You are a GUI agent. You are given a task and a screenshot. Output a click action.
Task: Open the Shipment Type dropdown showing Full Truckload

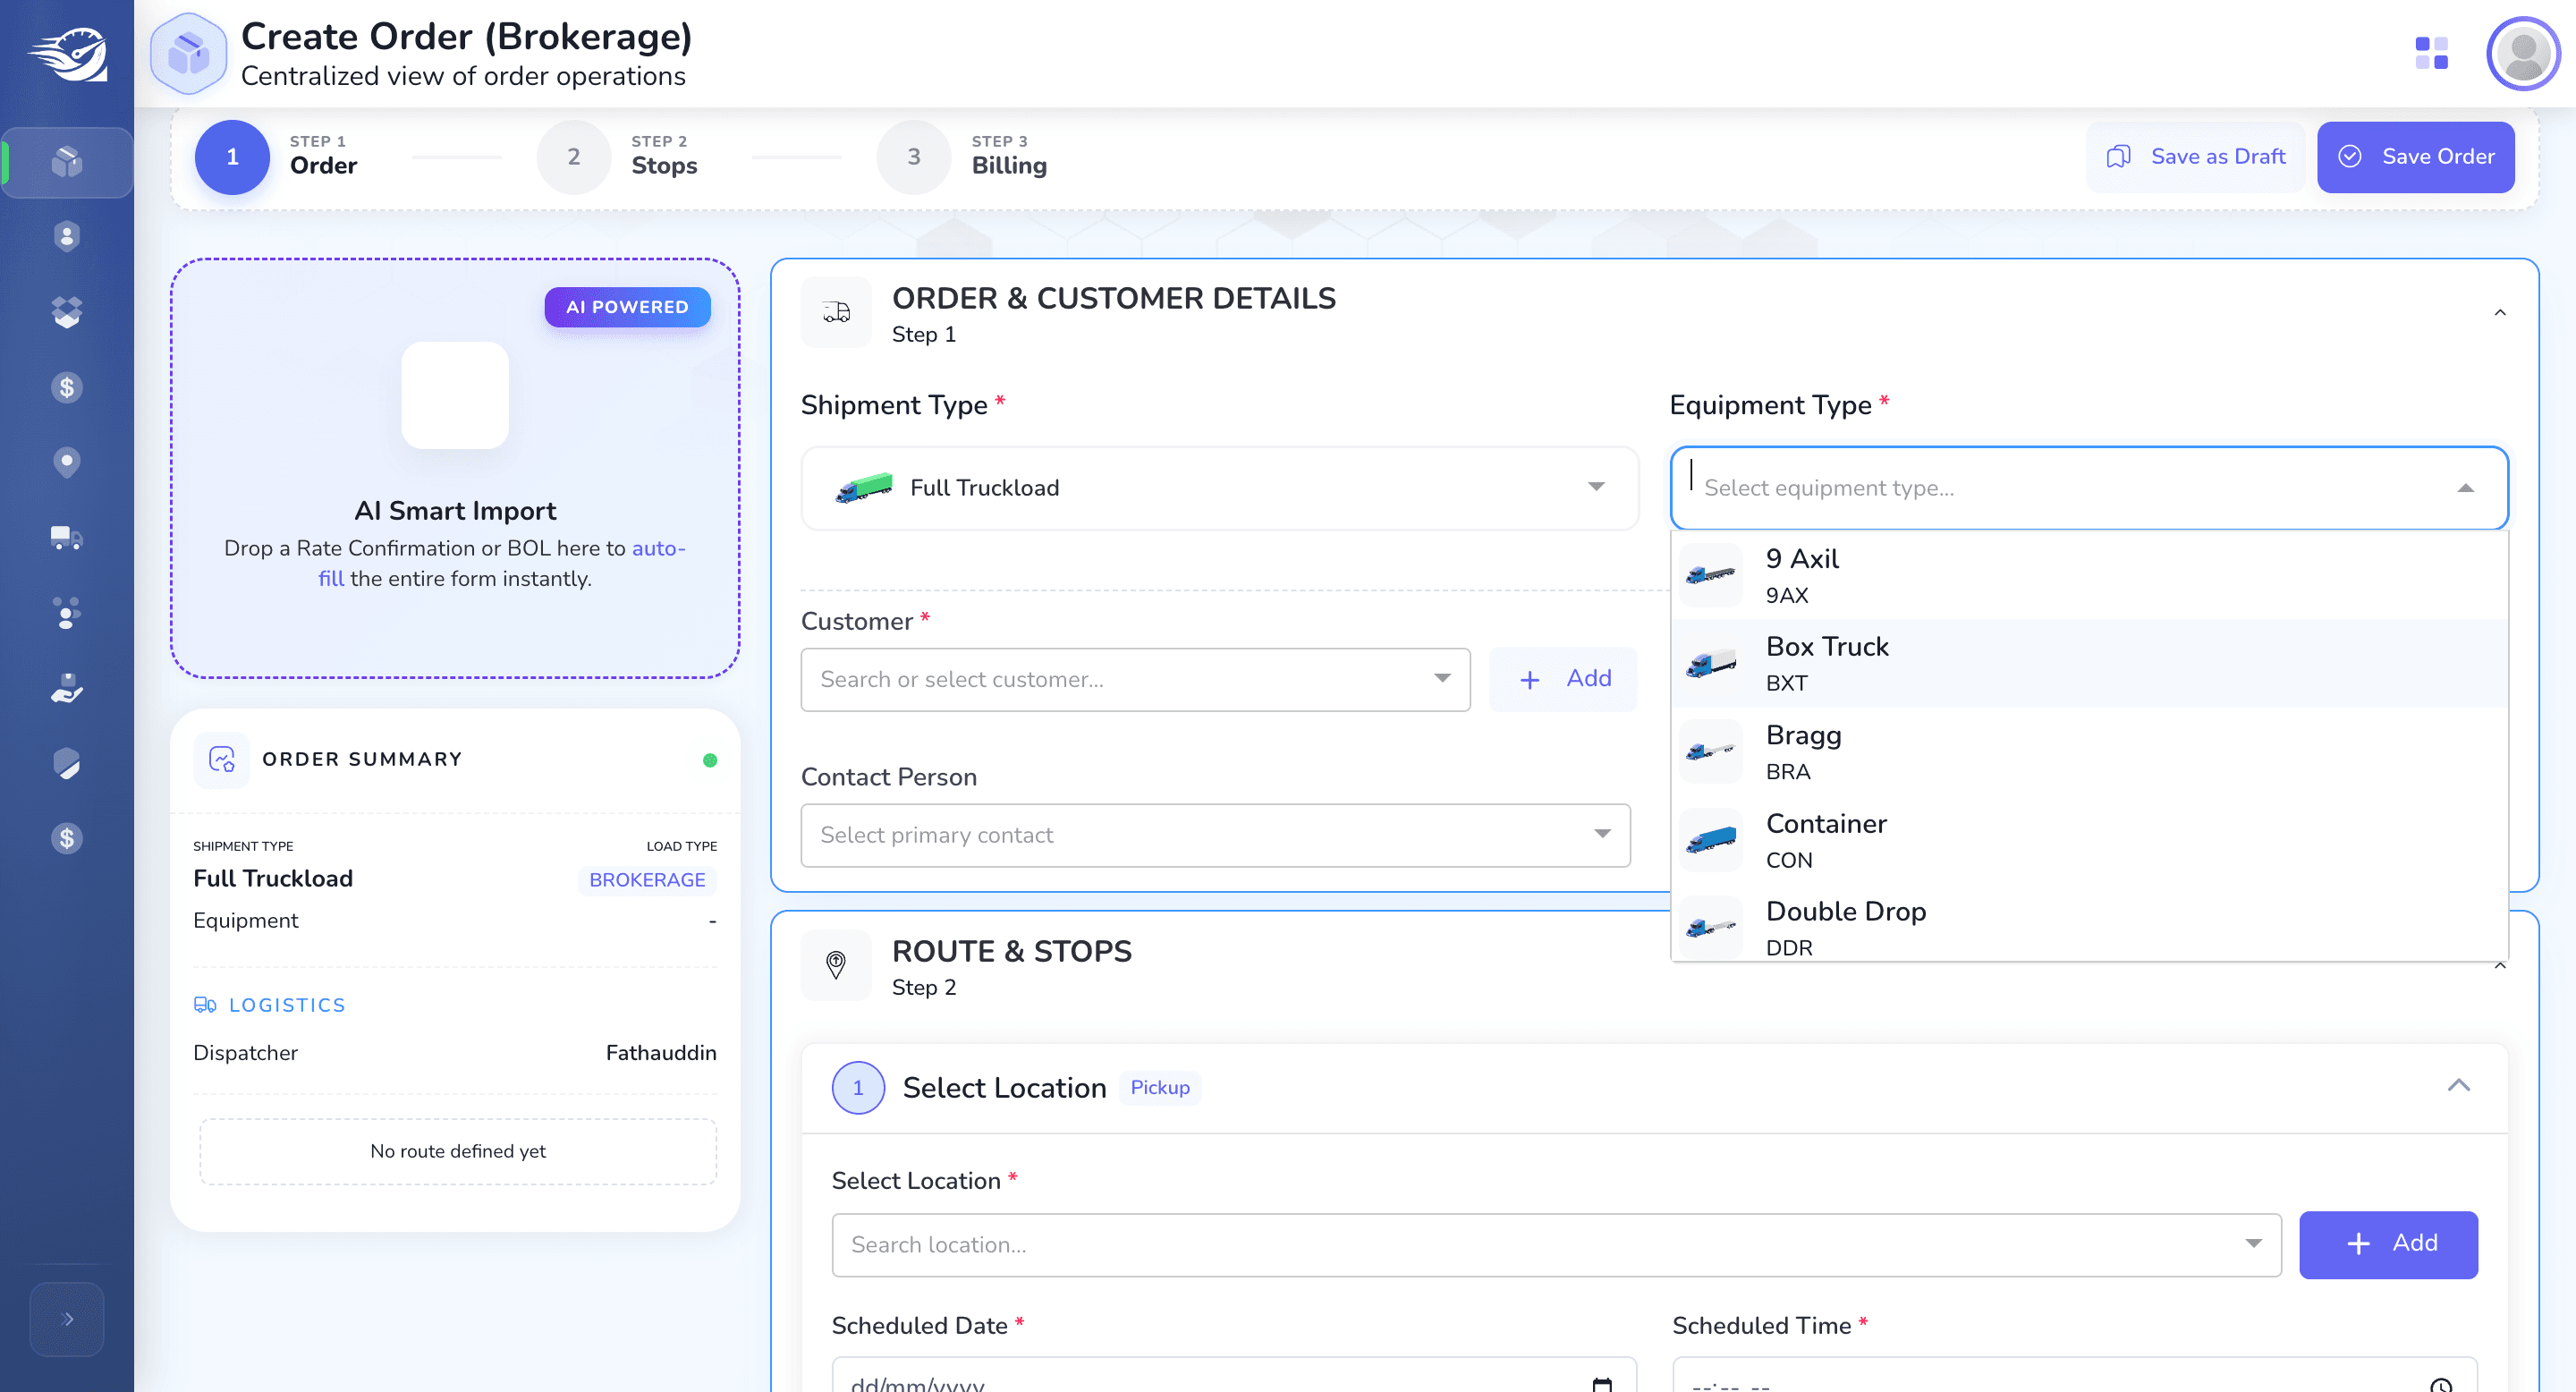(1219, 488)
